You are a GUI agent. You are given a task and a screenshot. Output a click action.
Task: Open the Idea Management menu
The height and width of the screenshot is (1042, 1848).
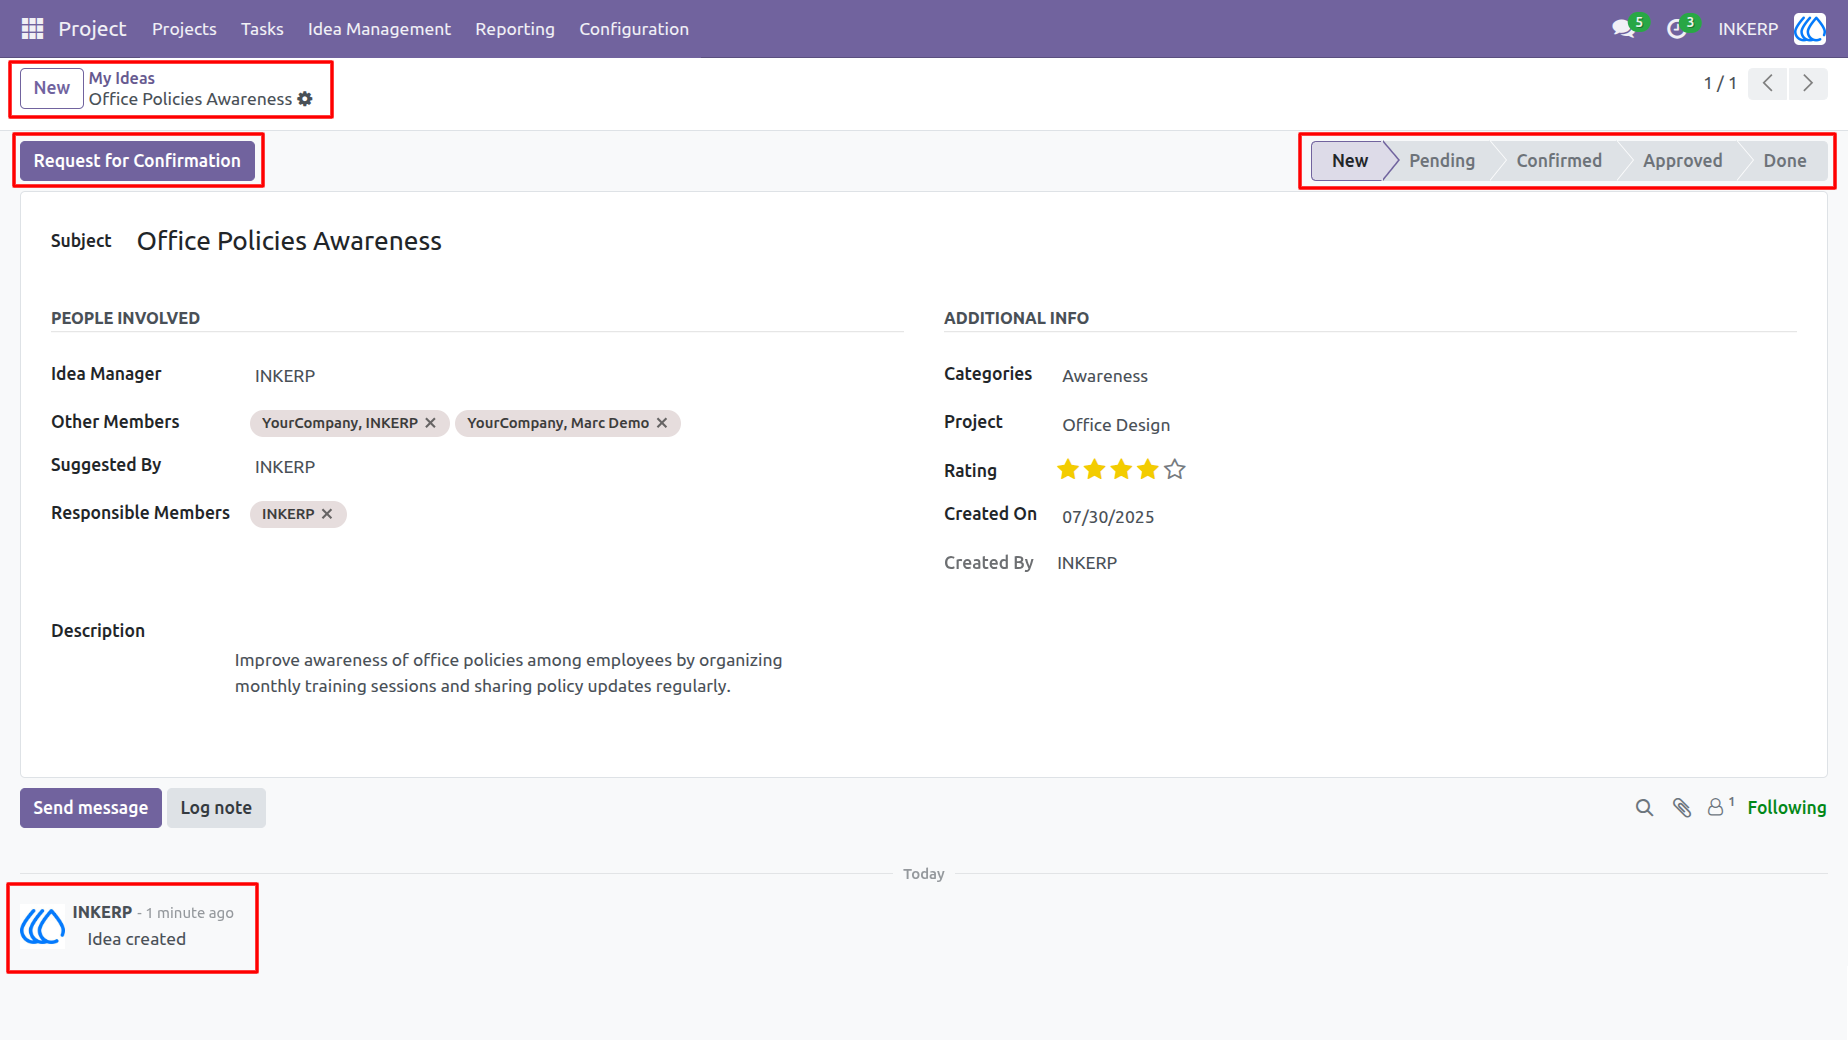tap(379, 29)
